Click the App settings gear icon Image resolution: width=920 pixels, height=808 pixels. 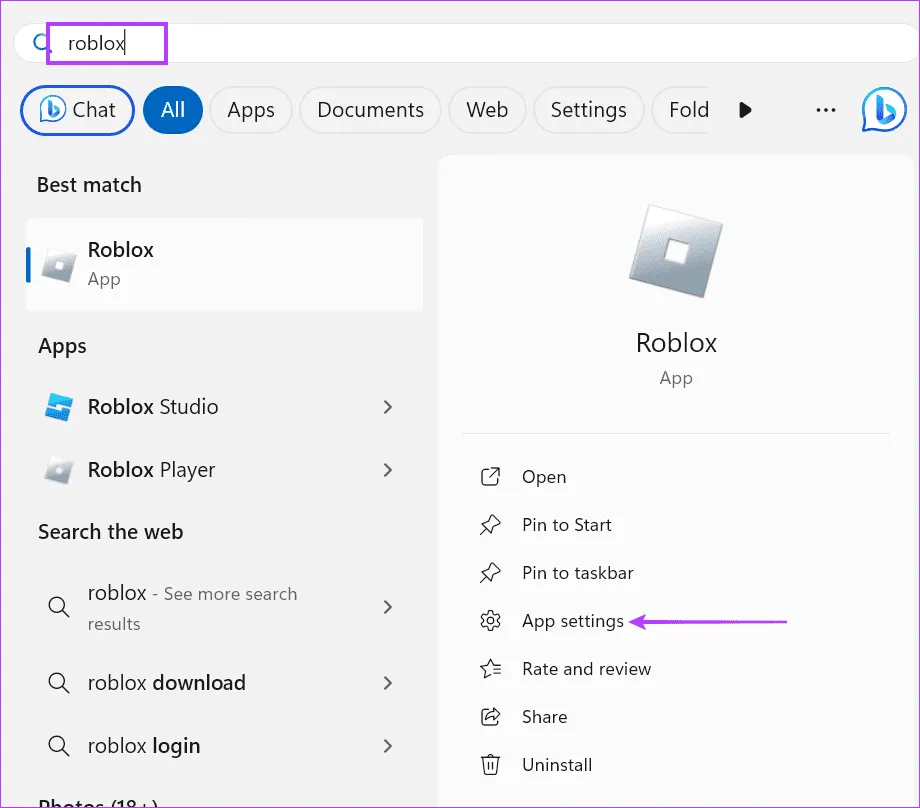coord(490,621)
